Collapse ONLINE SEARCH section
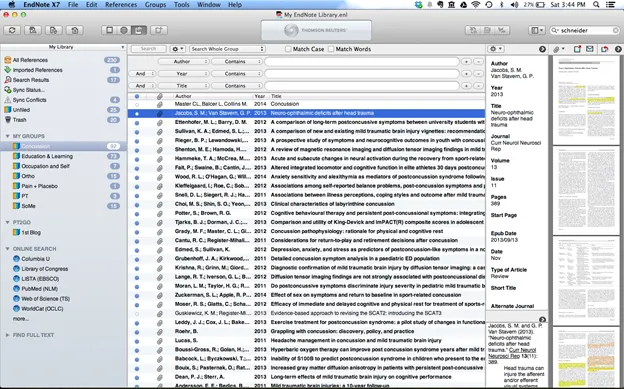This screenshot has width=624, height=389. pos(7,249)
